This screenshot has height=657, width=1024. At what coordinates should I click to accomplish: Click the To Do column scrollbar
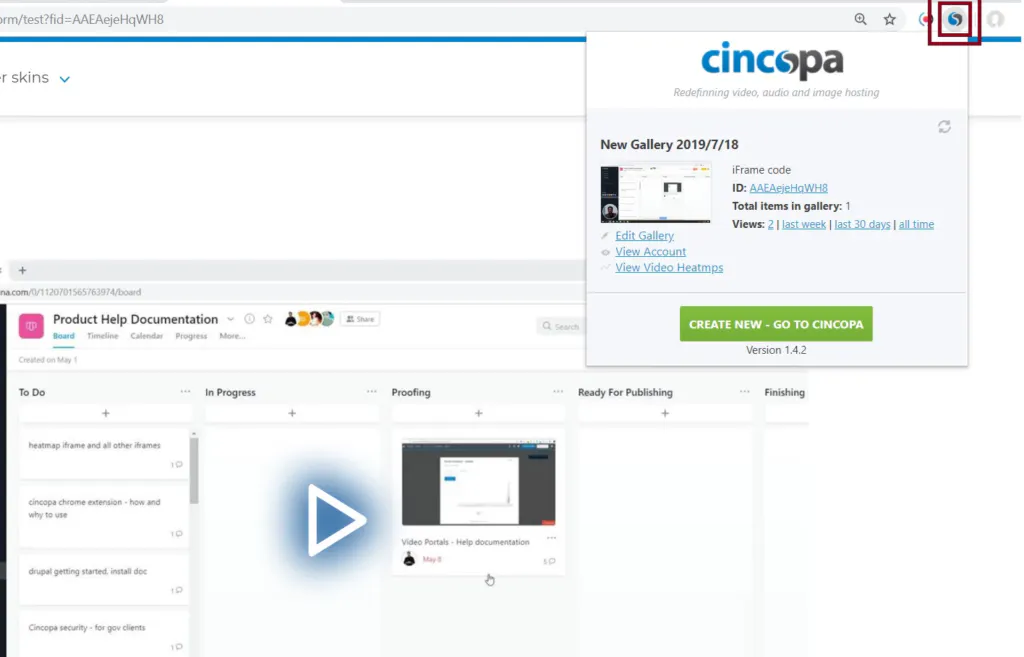(194, 470)
